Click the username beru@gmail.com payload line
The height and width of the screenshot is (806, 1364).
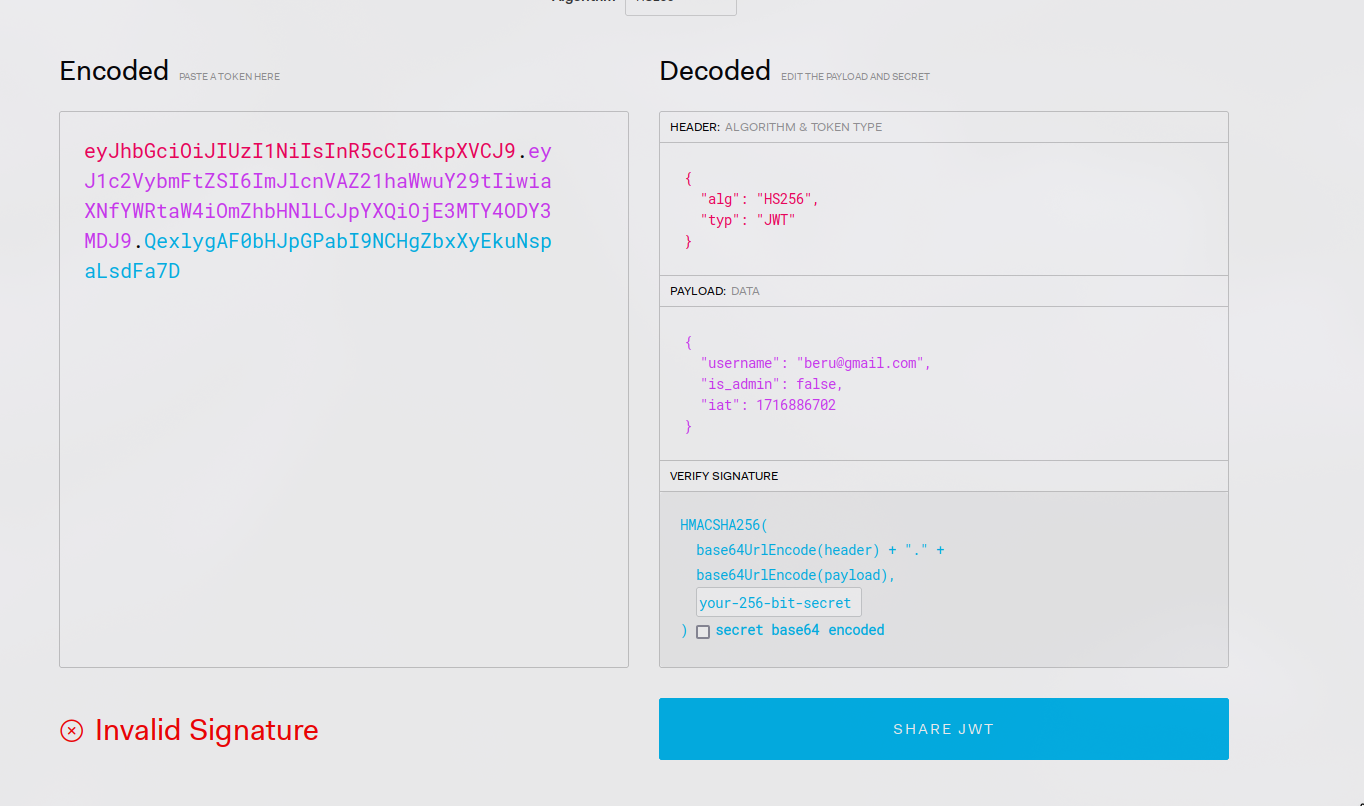815,363
